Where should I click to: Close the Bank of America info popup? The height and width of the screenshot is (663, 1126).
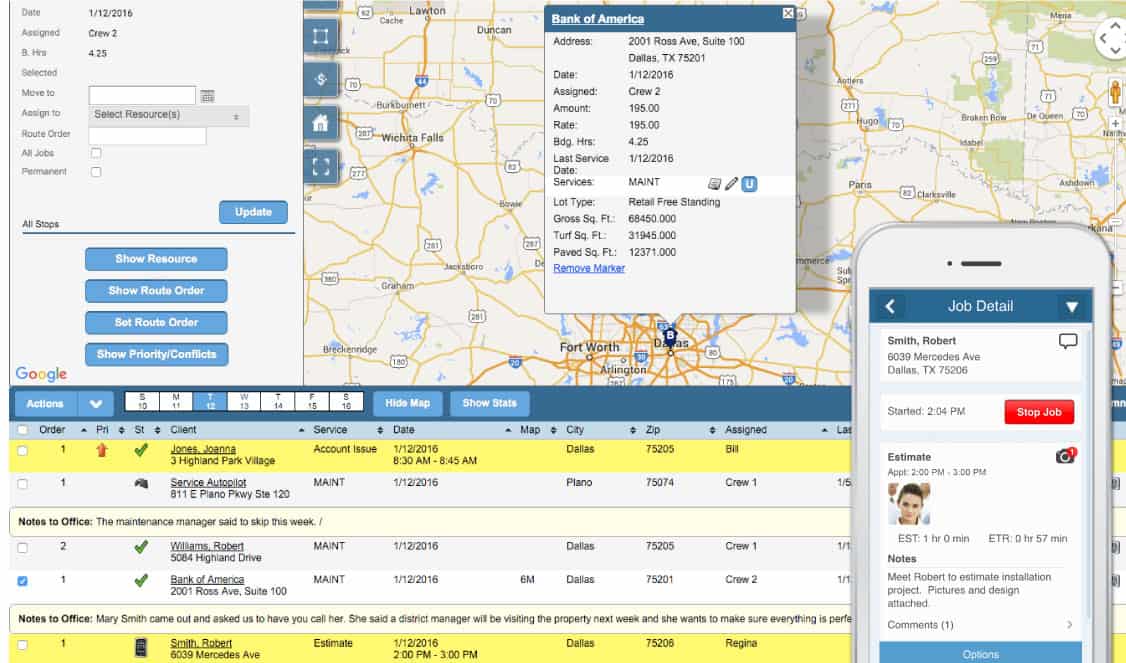tap(788, 14)
